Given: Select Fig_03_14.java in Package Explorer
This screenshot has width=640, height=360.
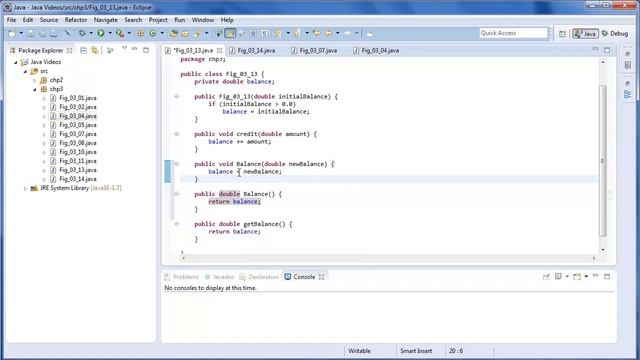Looking at the screenshot, I should click(x=78, y=179).
